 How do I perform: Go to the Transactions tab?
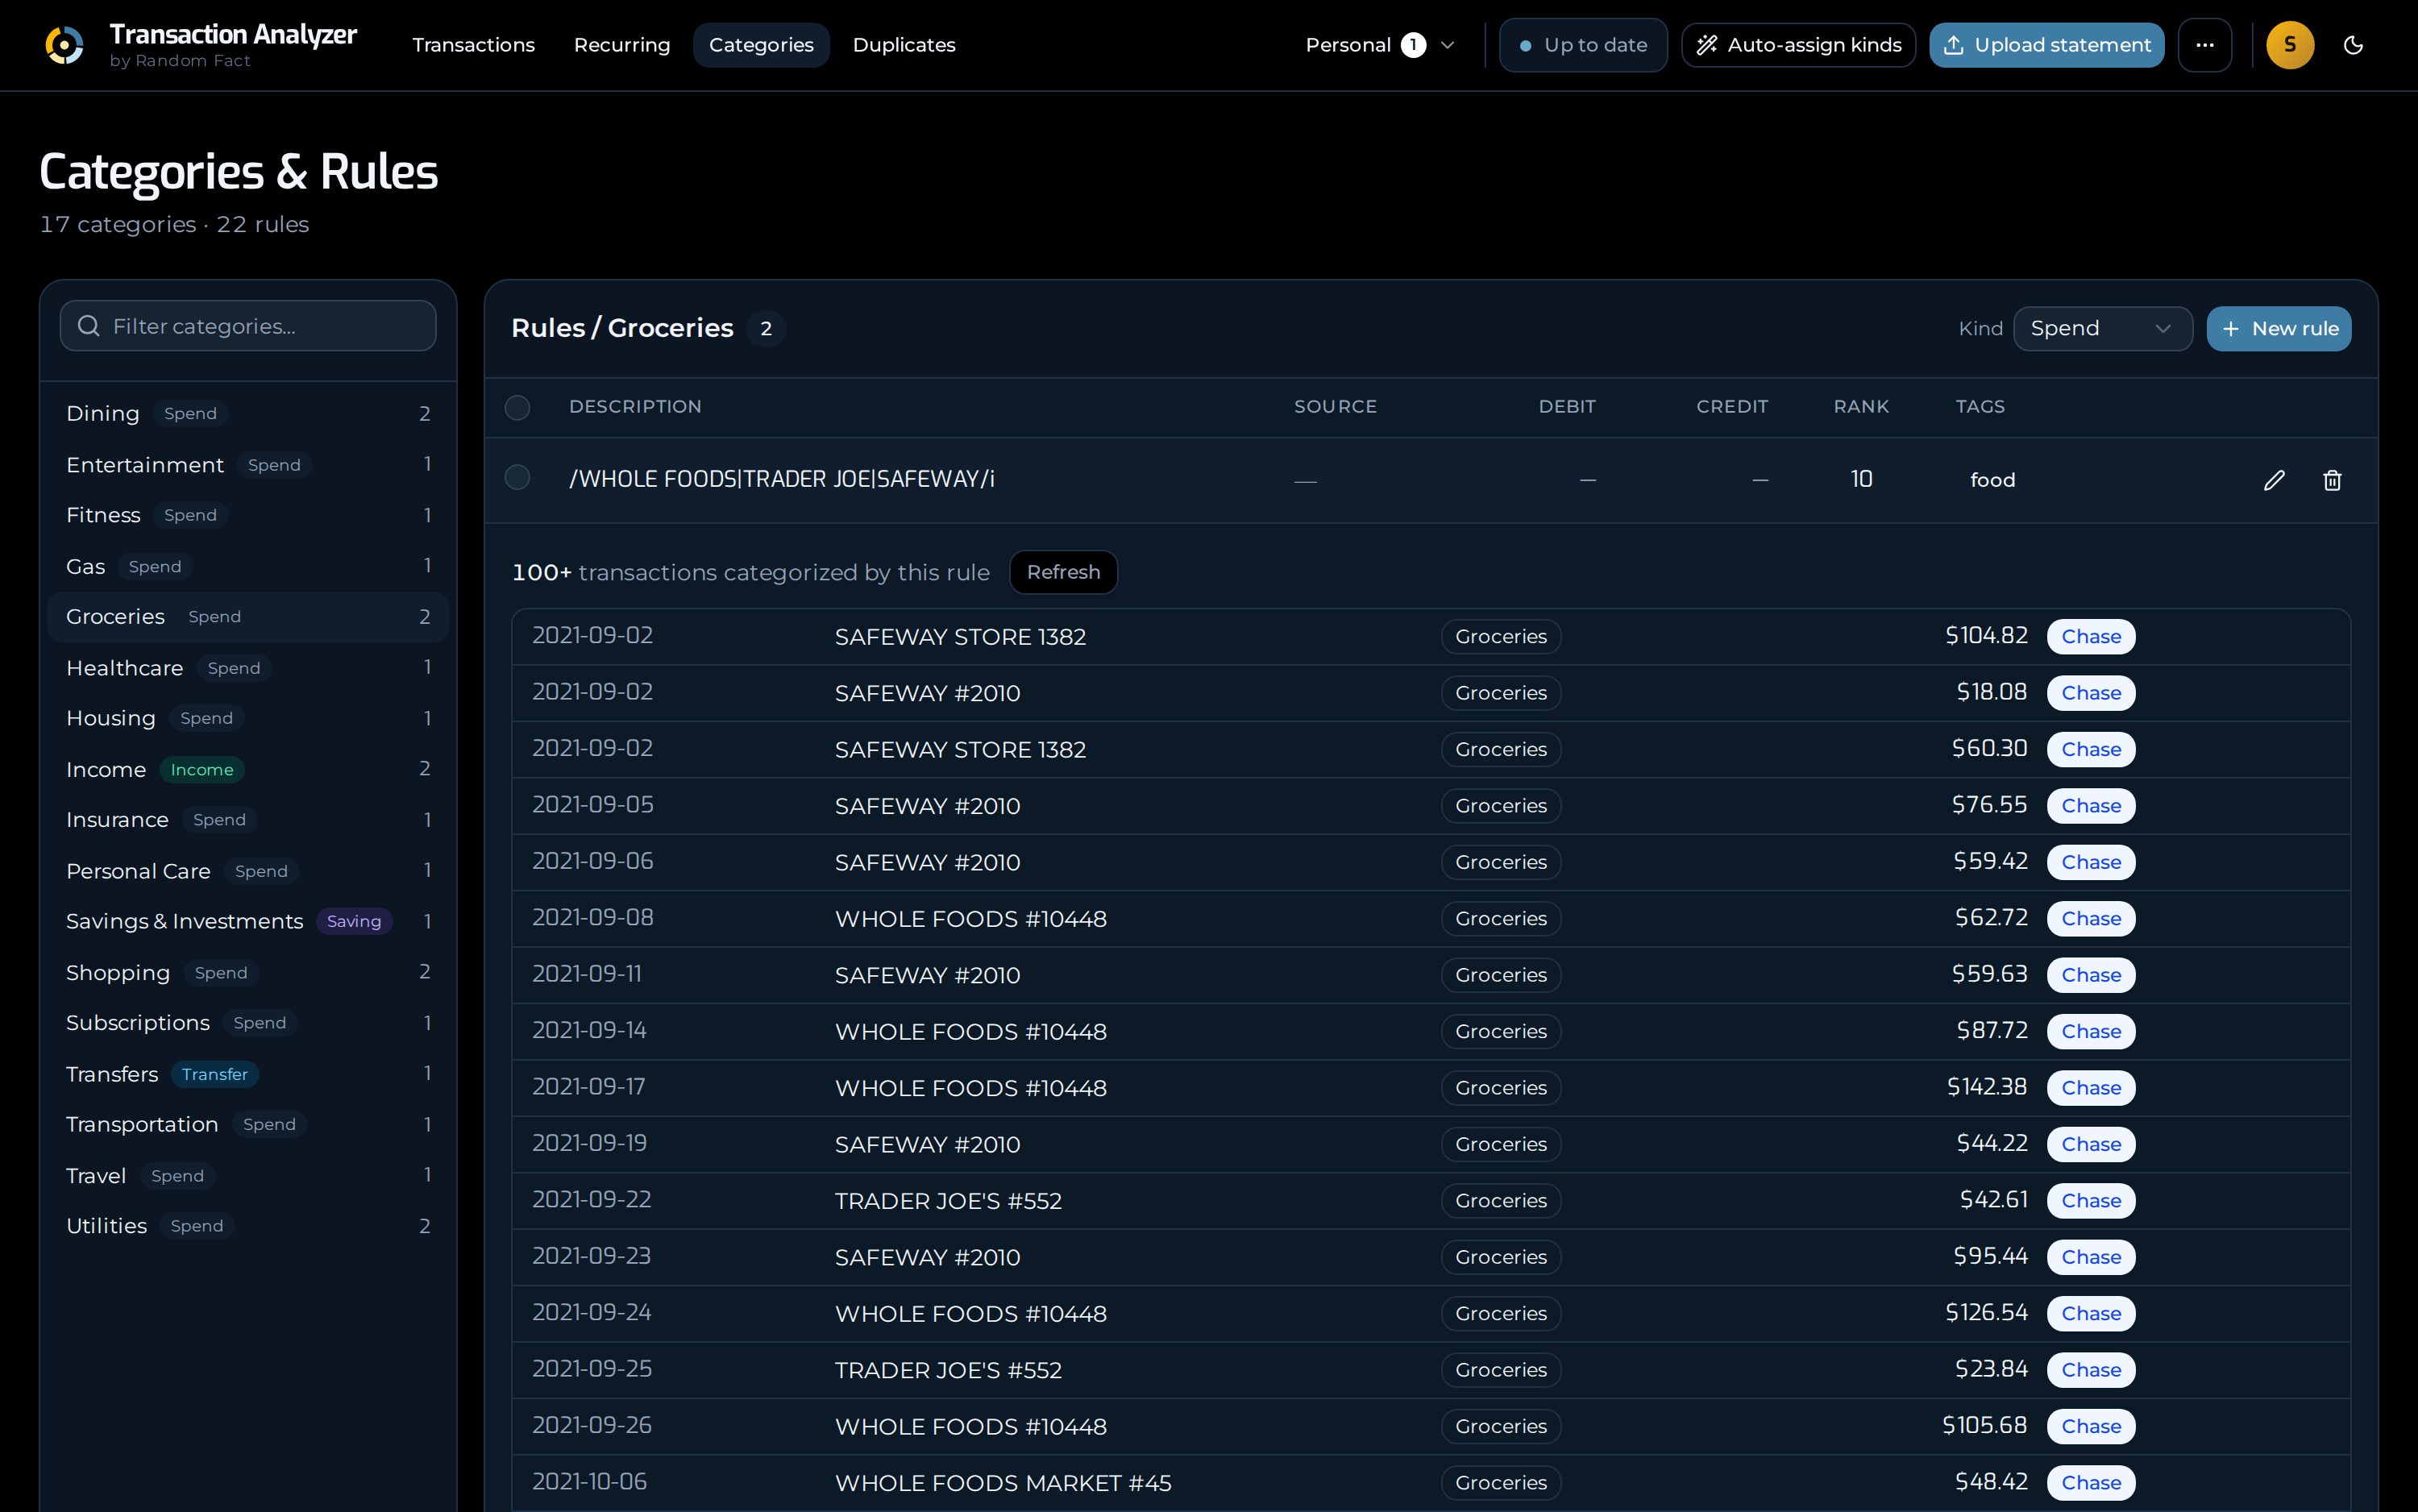(x=473, y=45)
